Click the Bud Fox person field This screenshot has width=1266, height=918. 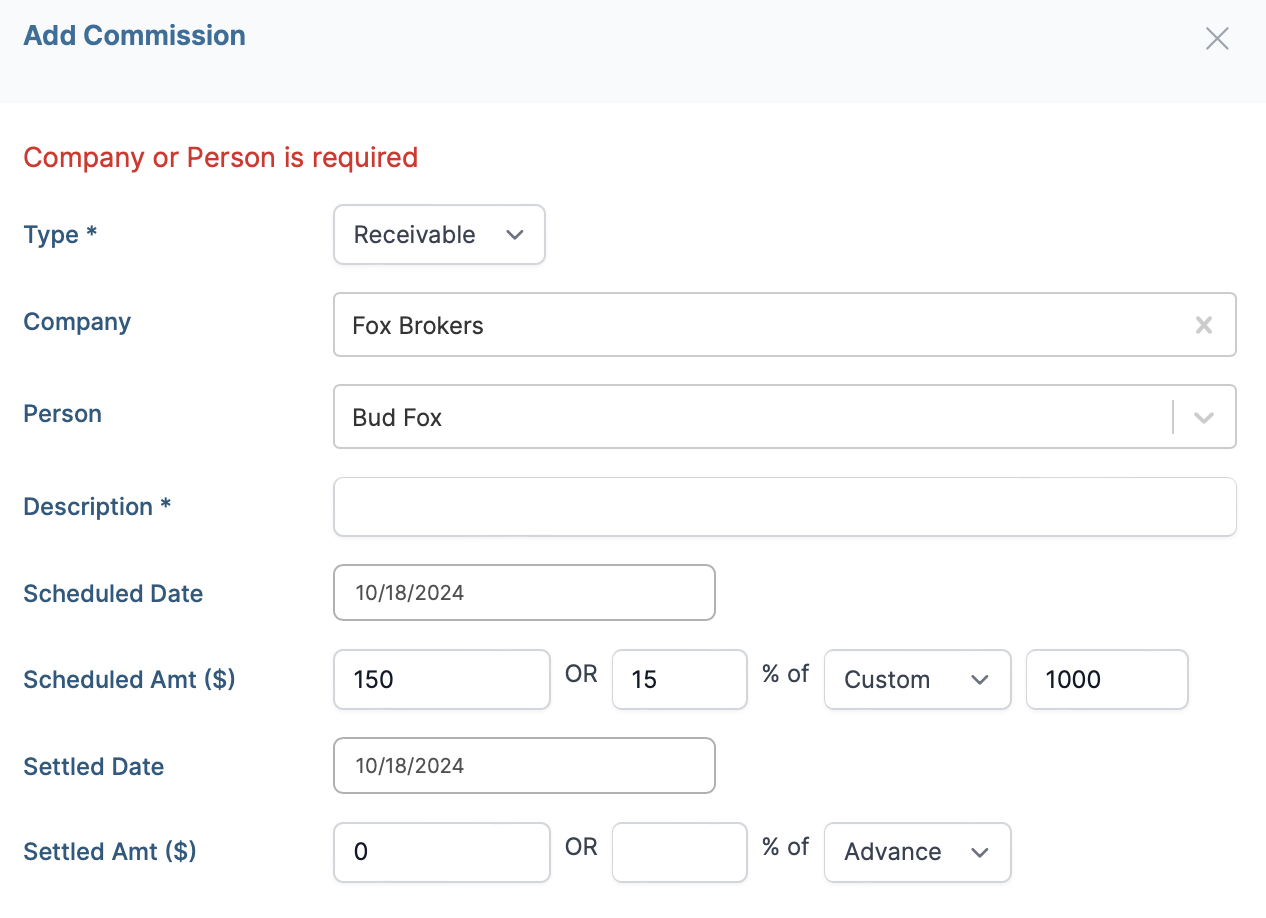(750, 417)
